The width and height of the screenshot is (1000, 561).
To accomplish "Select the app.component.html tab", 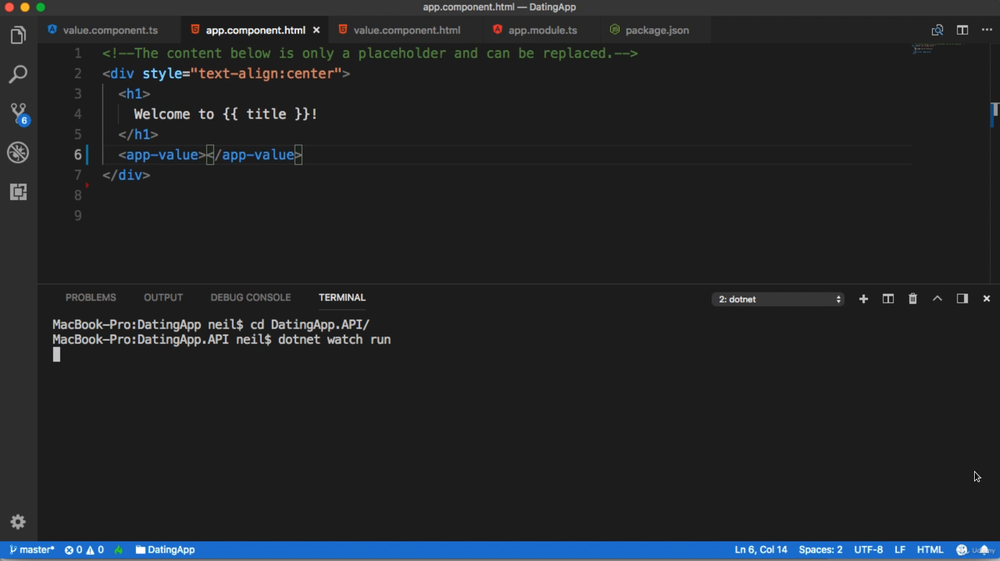I will [255, 30].
